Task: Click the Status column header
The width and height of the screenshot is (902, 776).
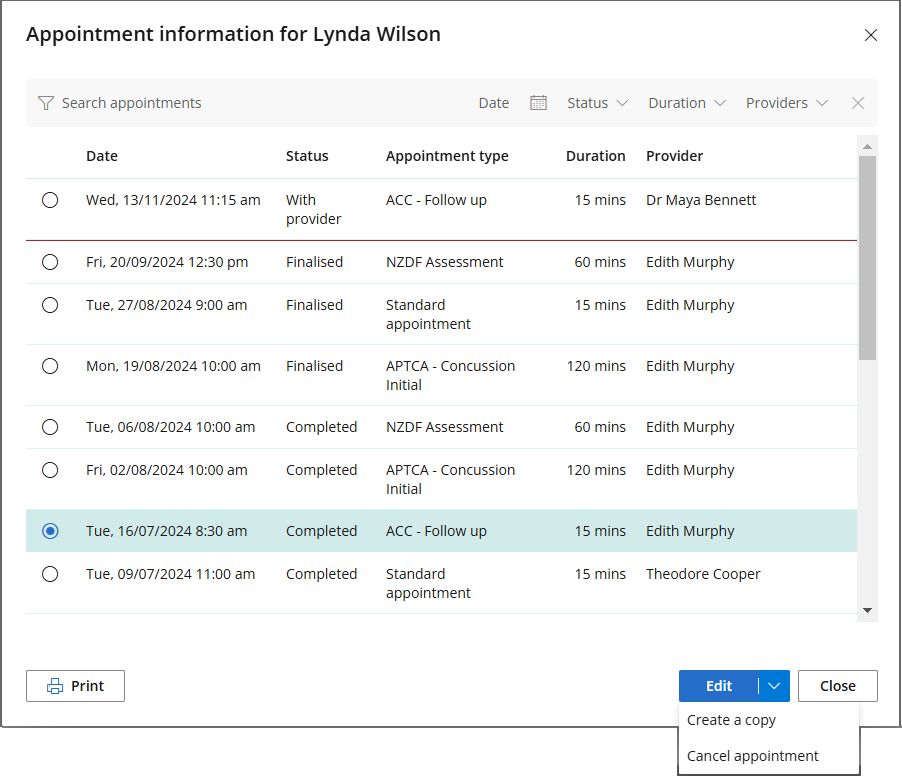Action: tap(307, 156)
